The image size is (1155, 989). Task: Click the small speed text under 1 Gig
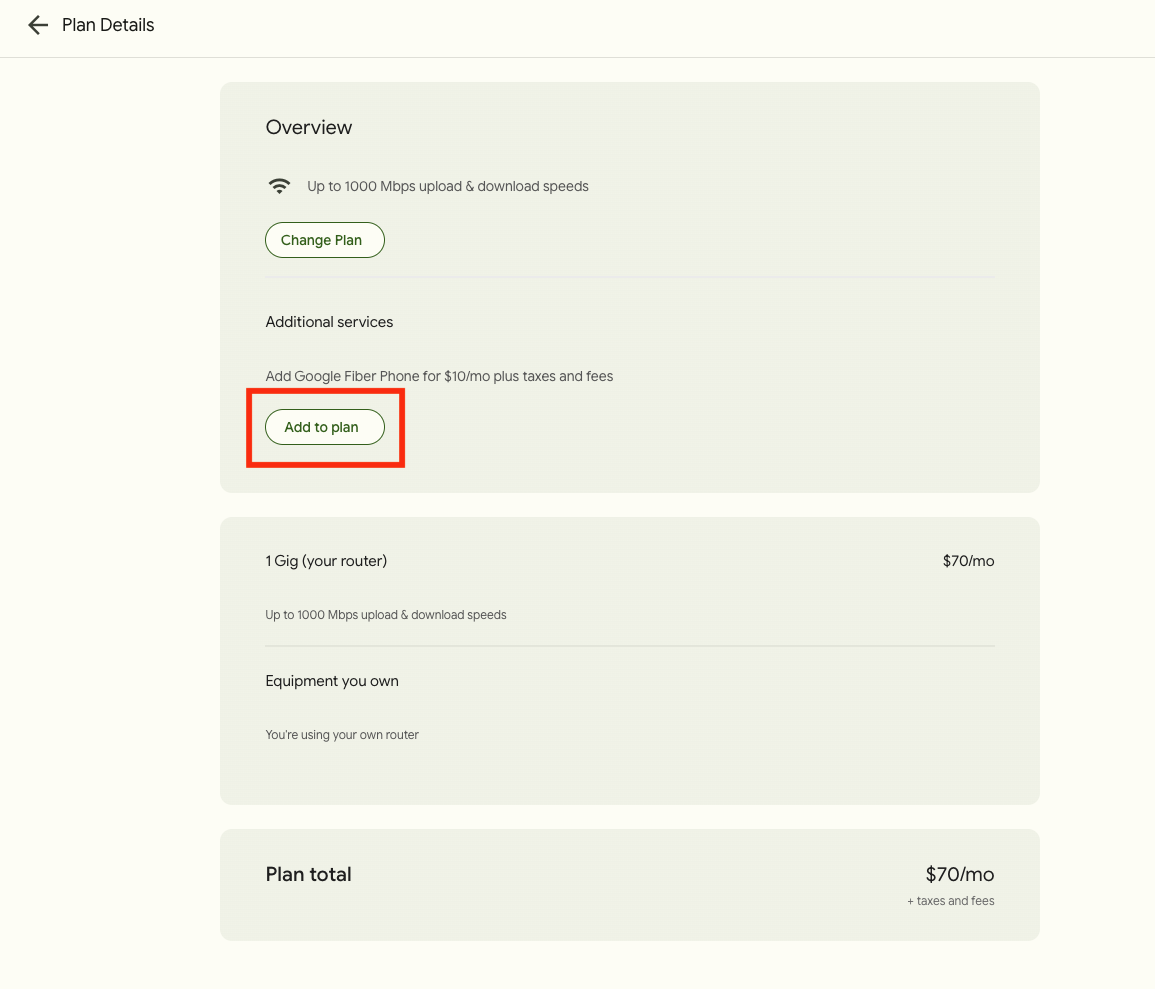coord(386,615)
